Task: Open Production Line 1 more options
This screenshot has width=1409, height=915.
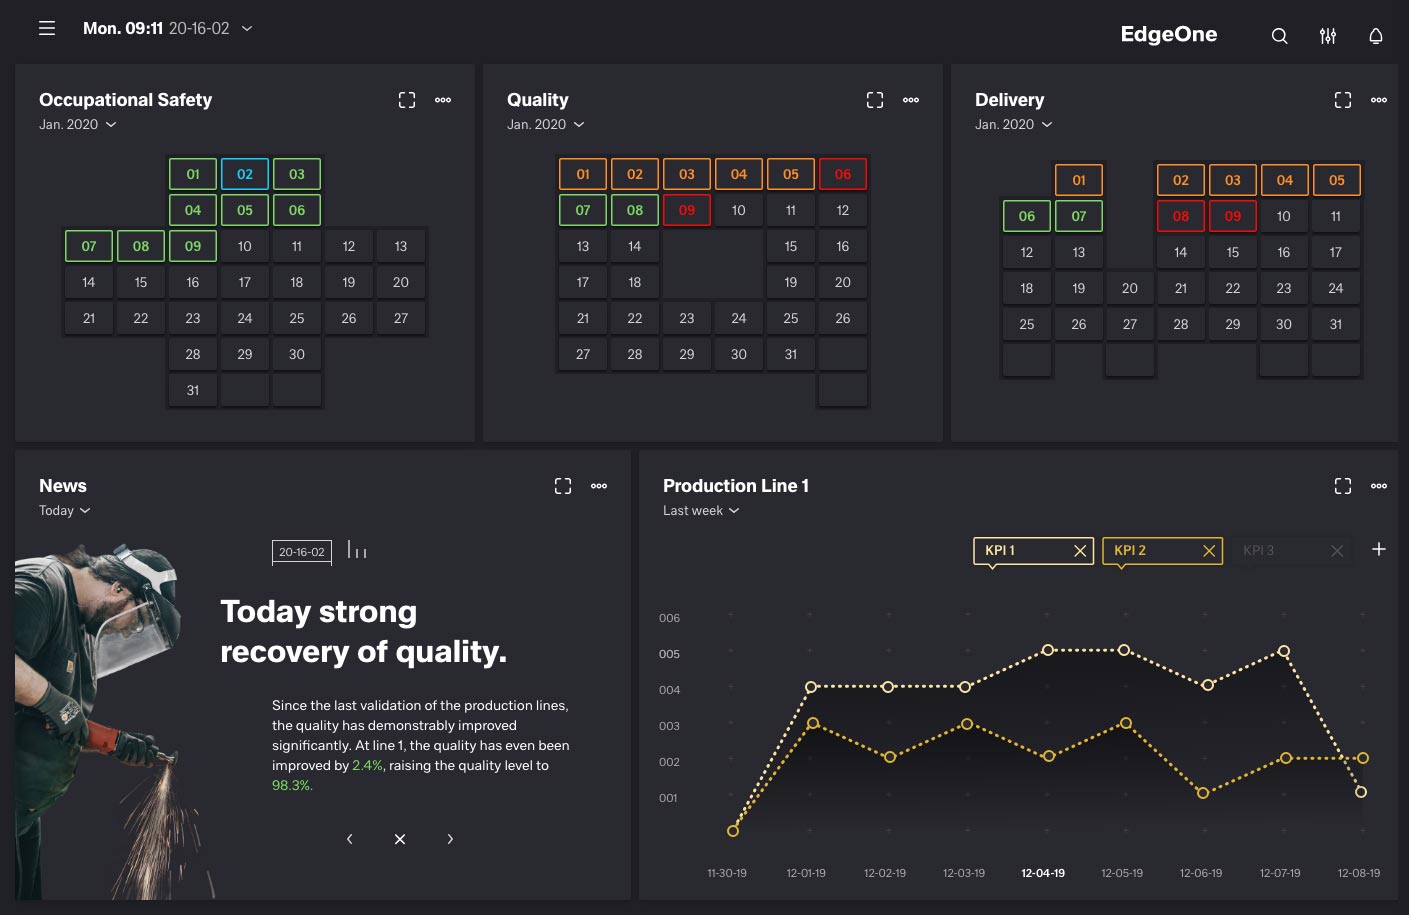Action: 1379,486
